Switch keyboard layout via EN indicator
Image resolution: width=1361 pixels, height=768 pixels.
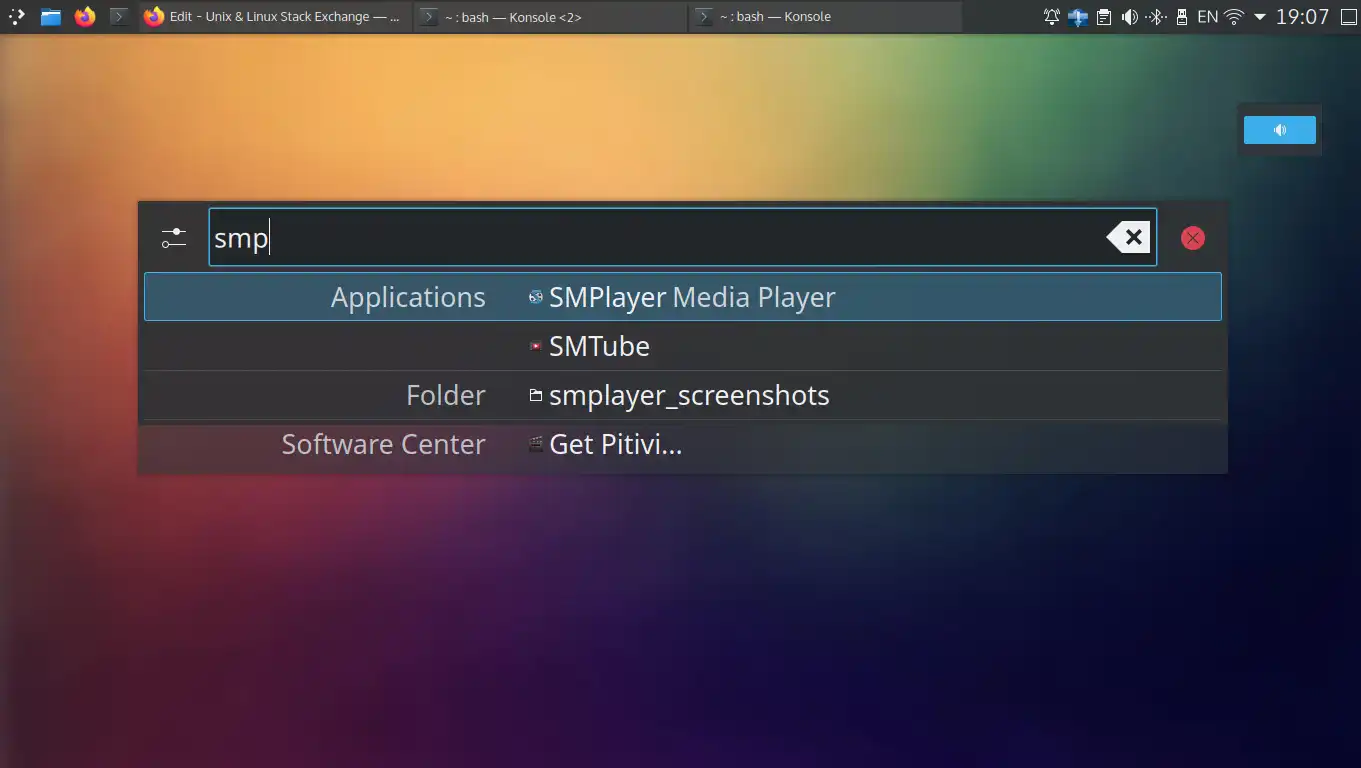coord(1208,17)
